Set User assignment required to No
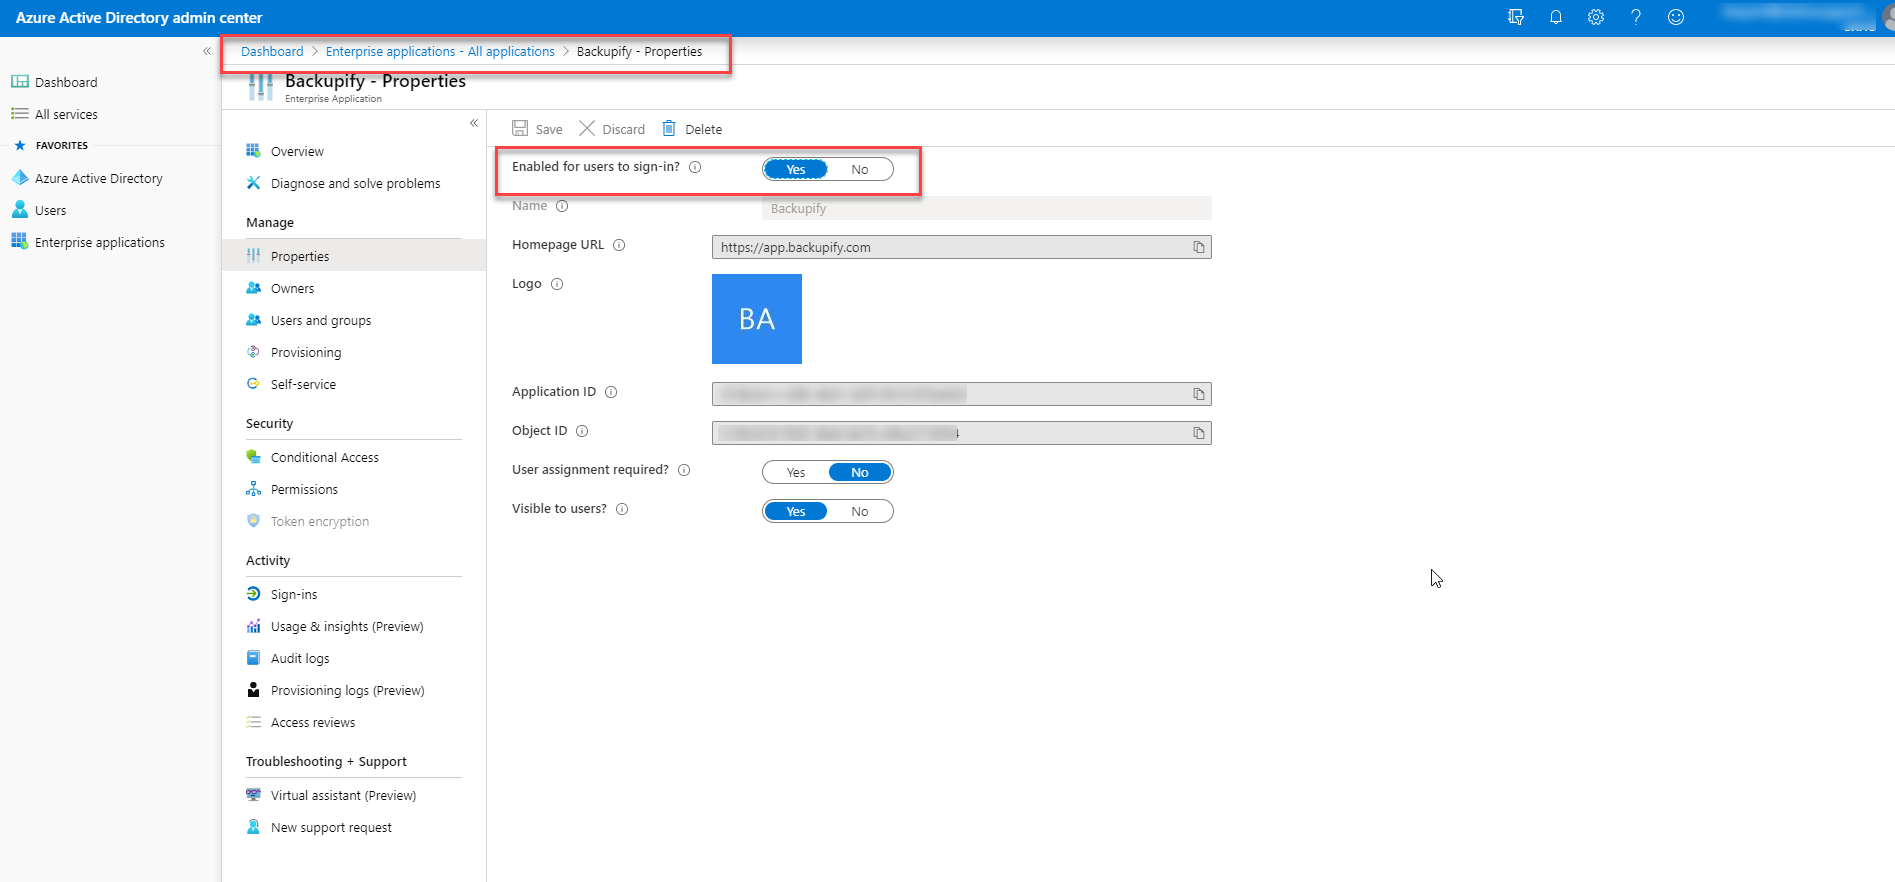1895x882 pixels. click(x=860, y=472)
